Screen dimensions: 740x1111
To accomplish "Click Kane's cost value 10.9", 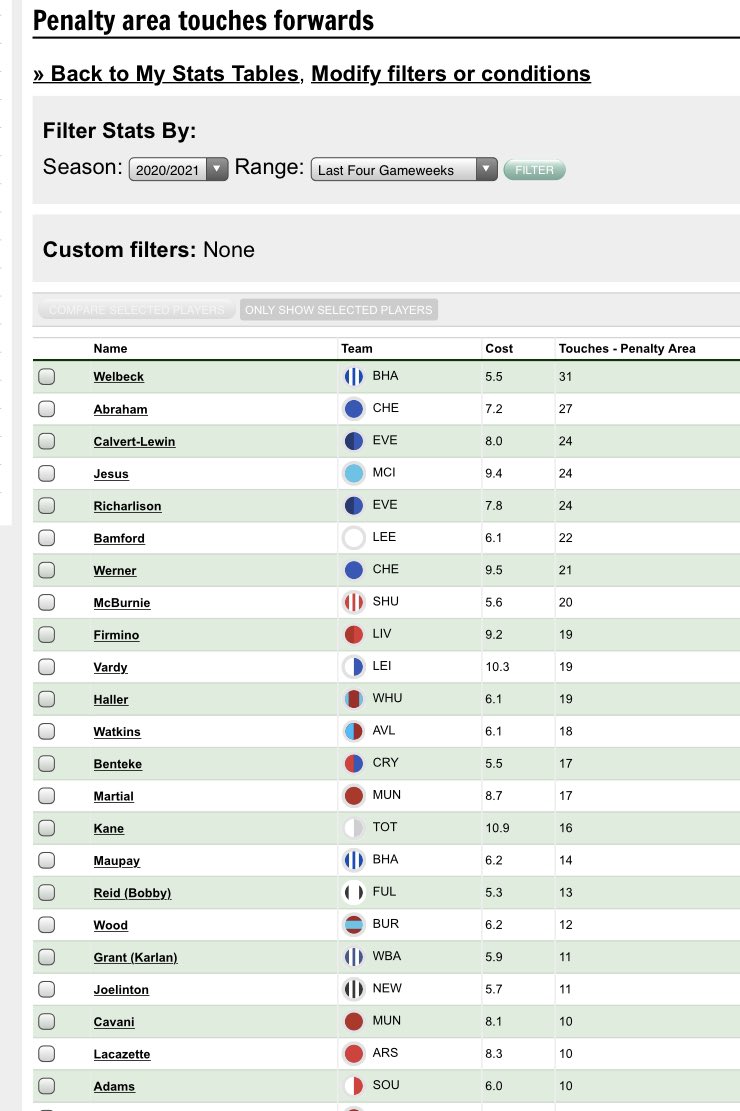I will 497,828.
